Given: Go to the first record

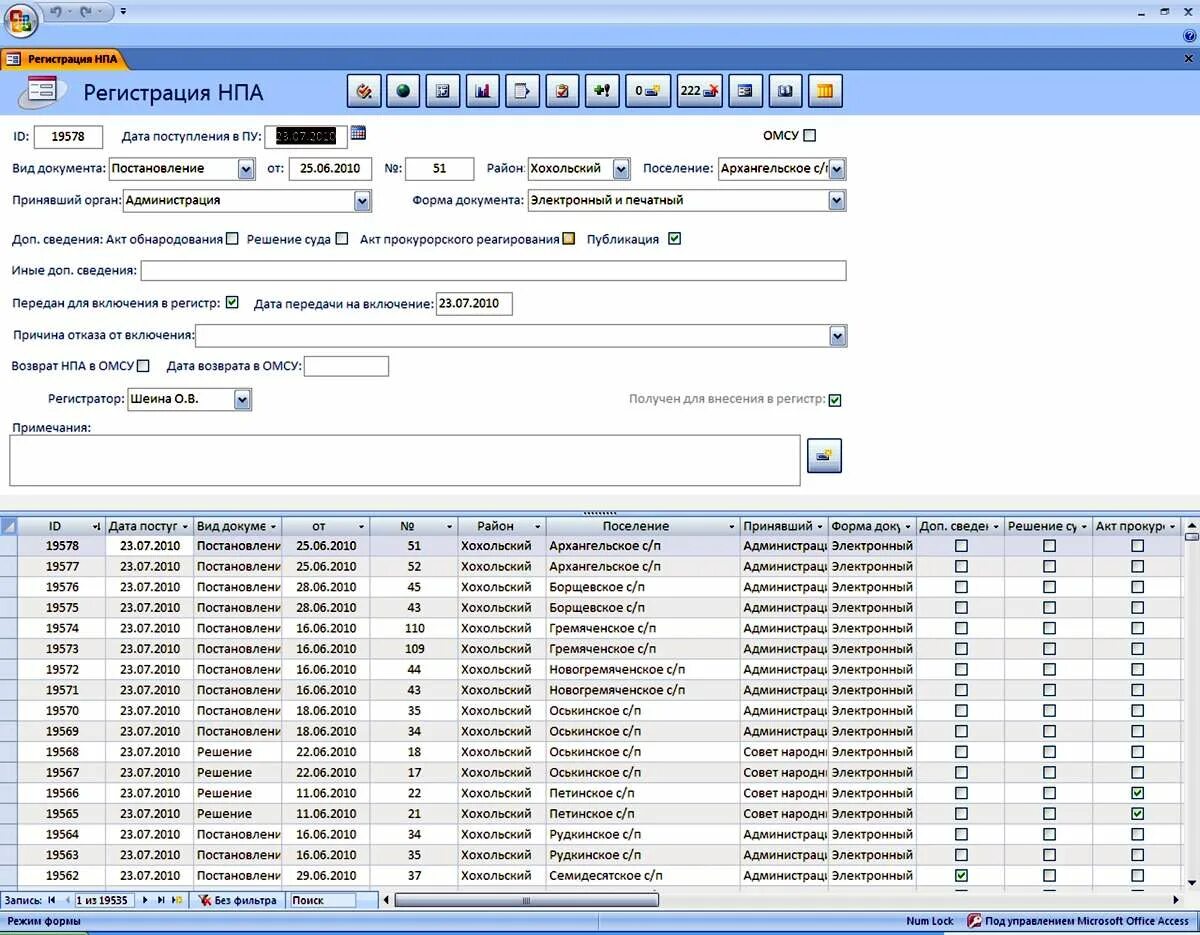Looking at the screenshot, I should click(52, 900).
